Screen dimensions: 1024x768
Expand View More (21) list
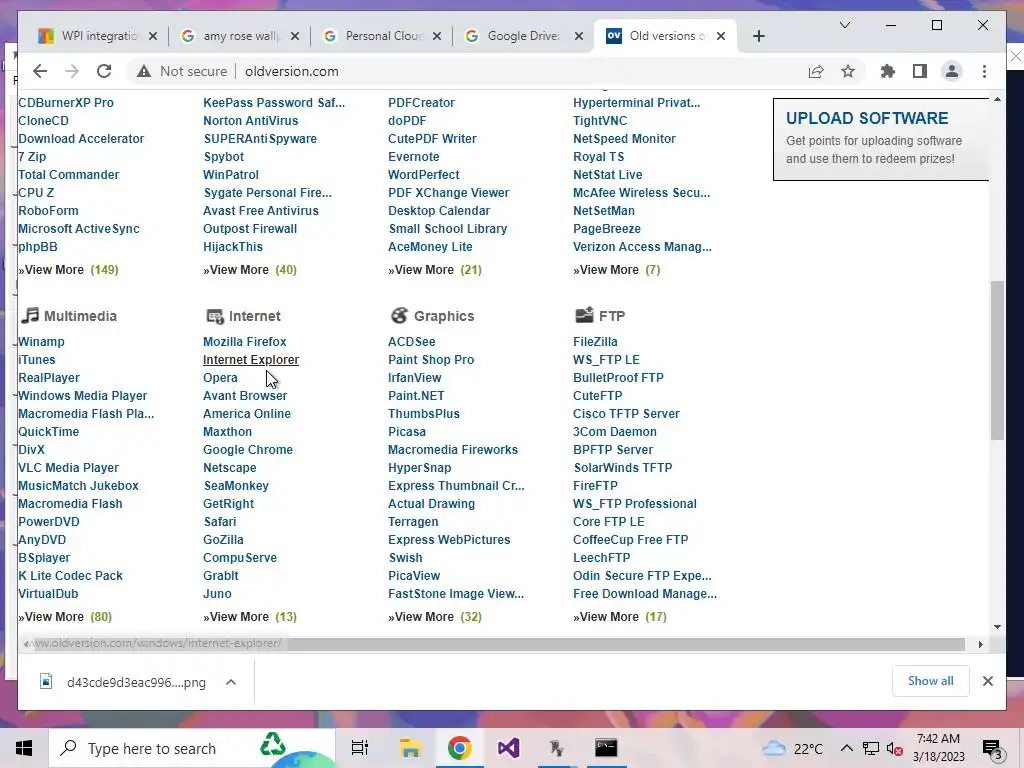point(435,270)
